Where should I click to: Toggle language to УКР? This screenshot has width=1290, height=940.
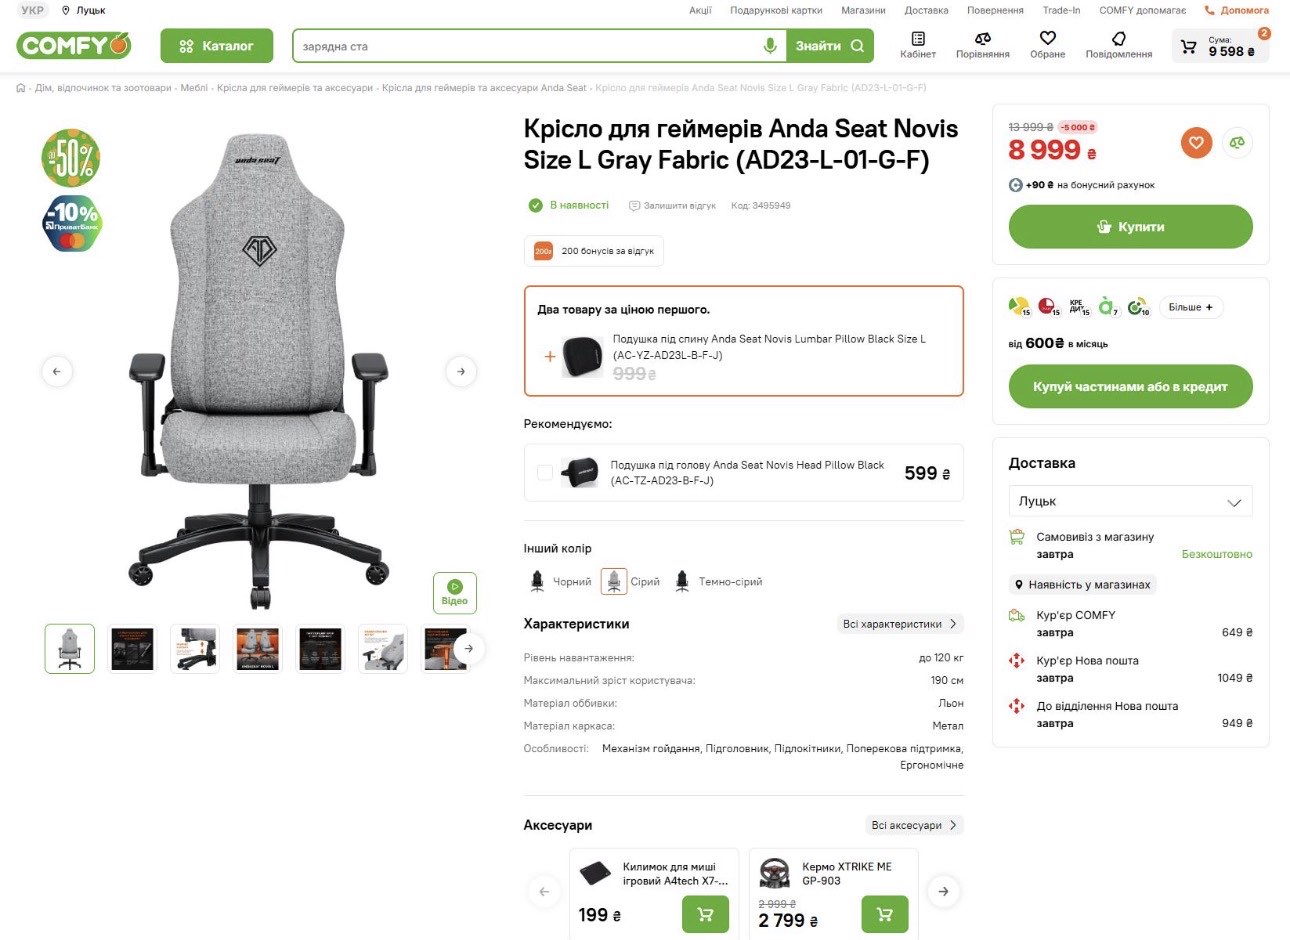tap(33, 10)
